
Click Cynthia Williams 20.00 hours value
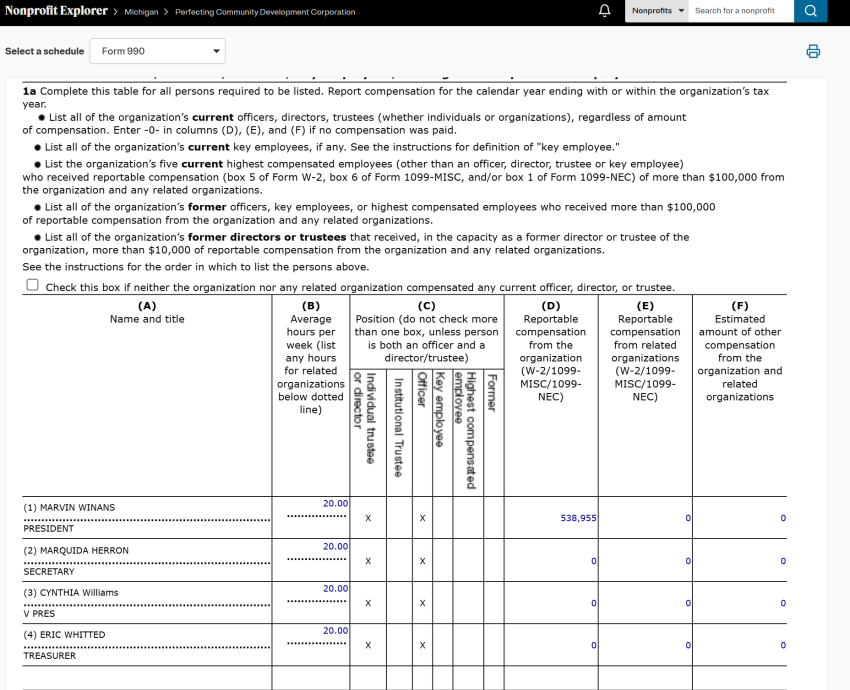(336, 589)
